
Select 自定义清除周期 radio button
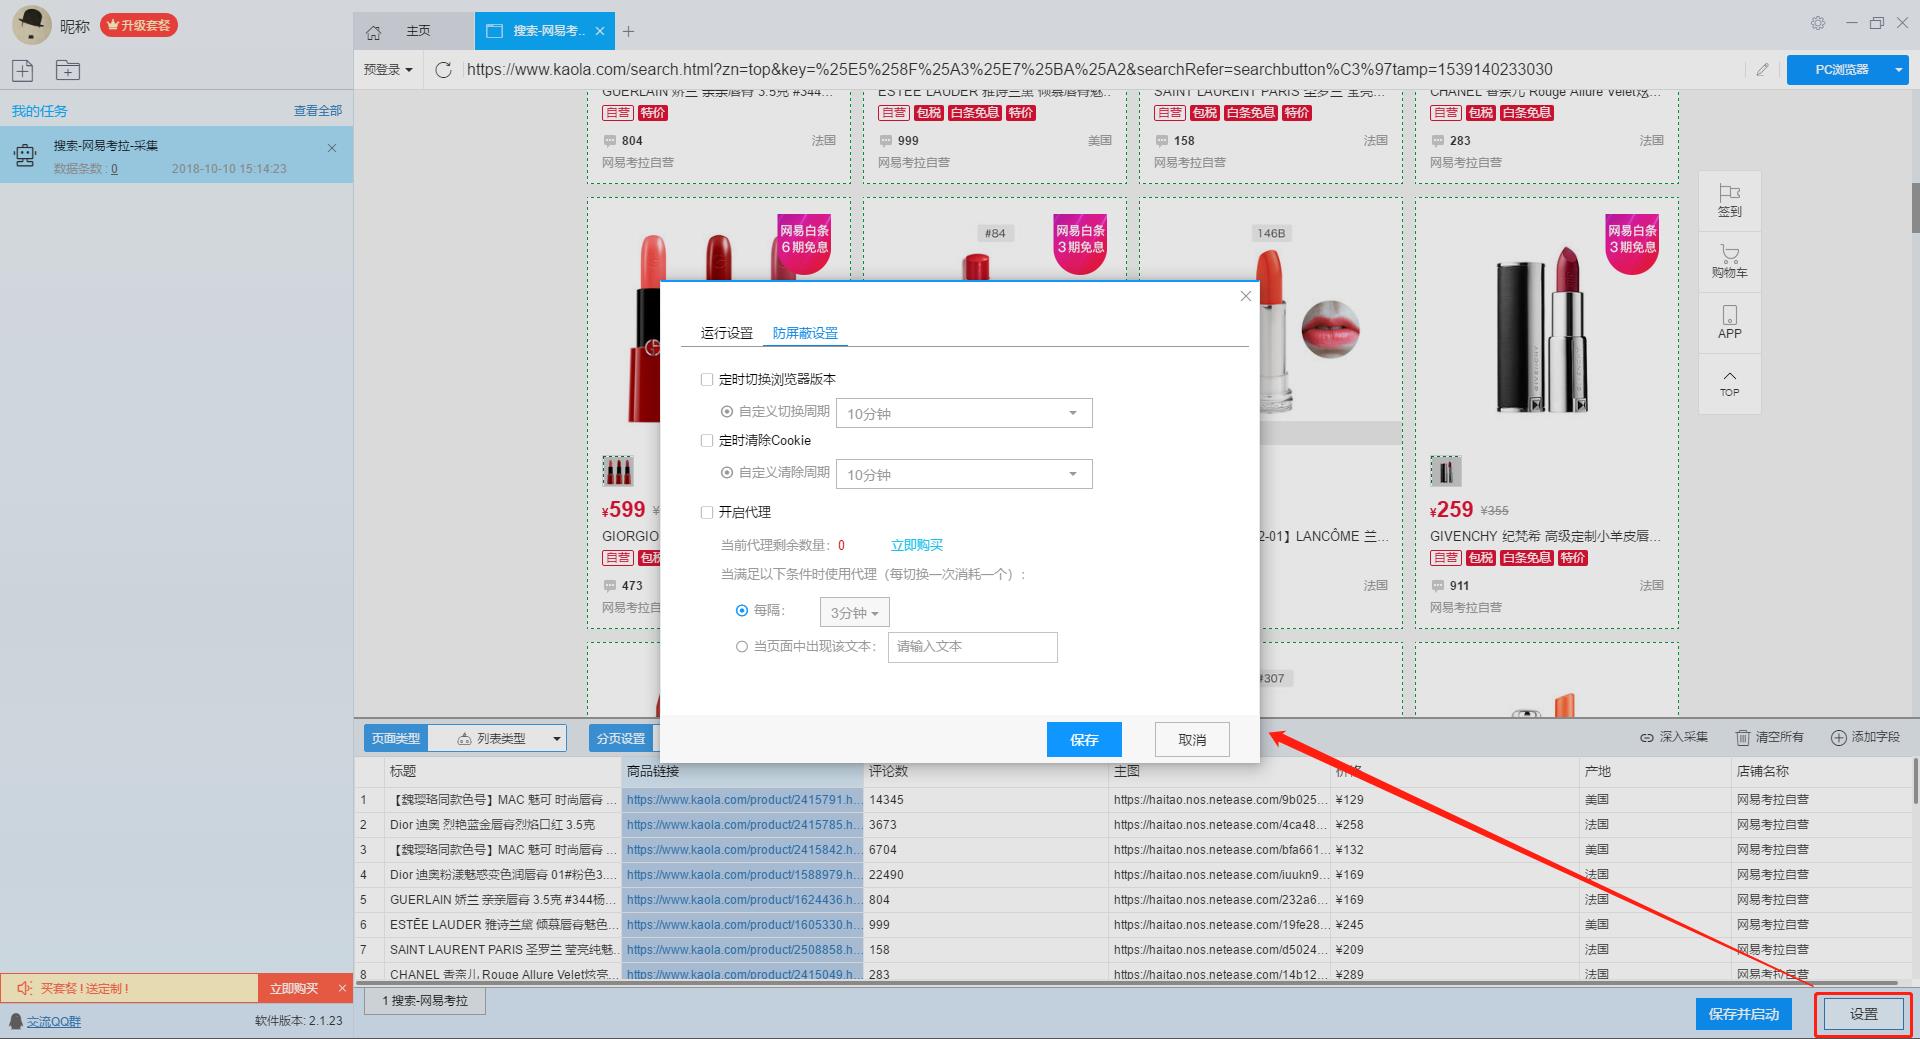tap(727, 472)
